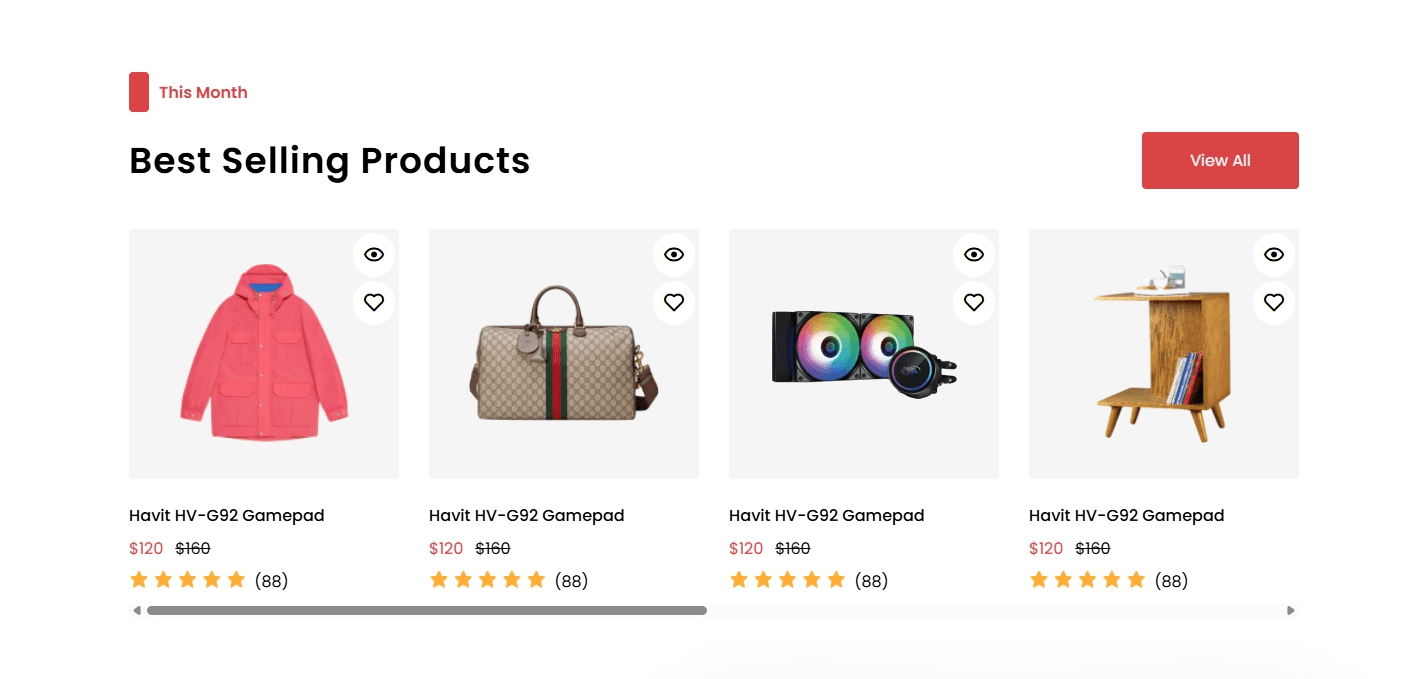Click the quick view eye icon on red jacket

point(374,255)
